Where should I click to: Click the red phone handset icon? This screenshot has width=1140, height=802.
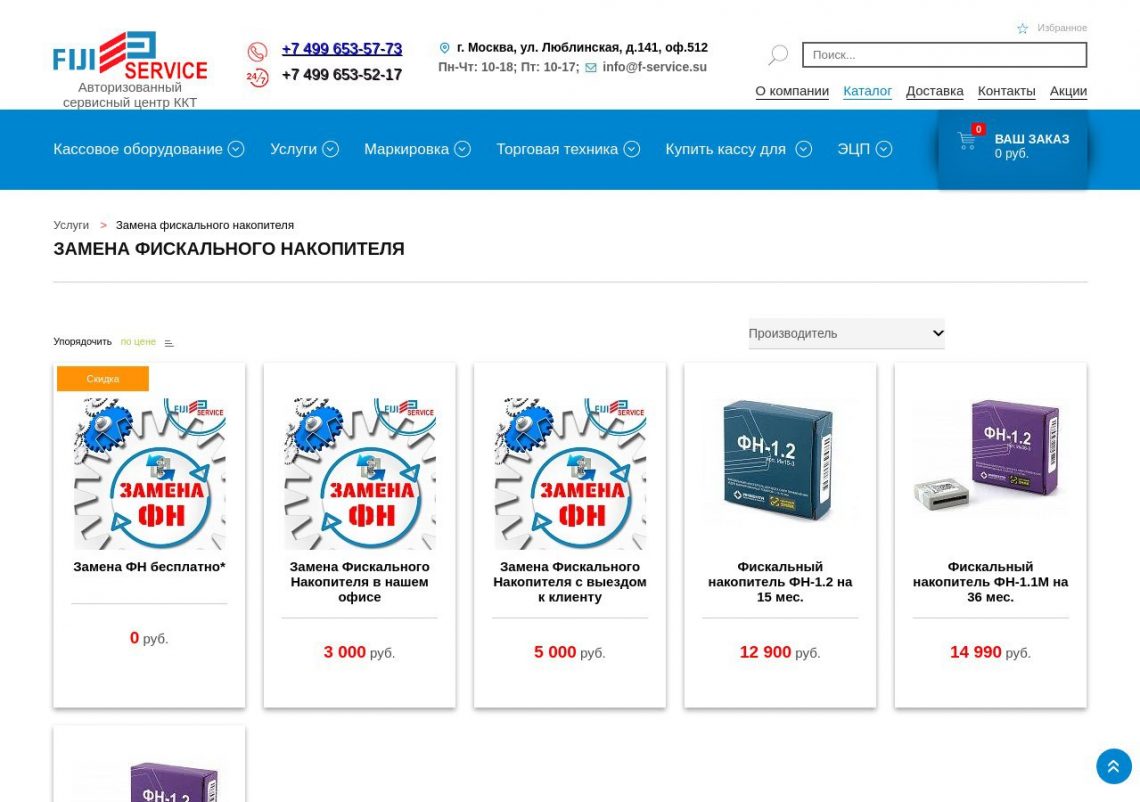pyautogui.click(x=257, y=52)
